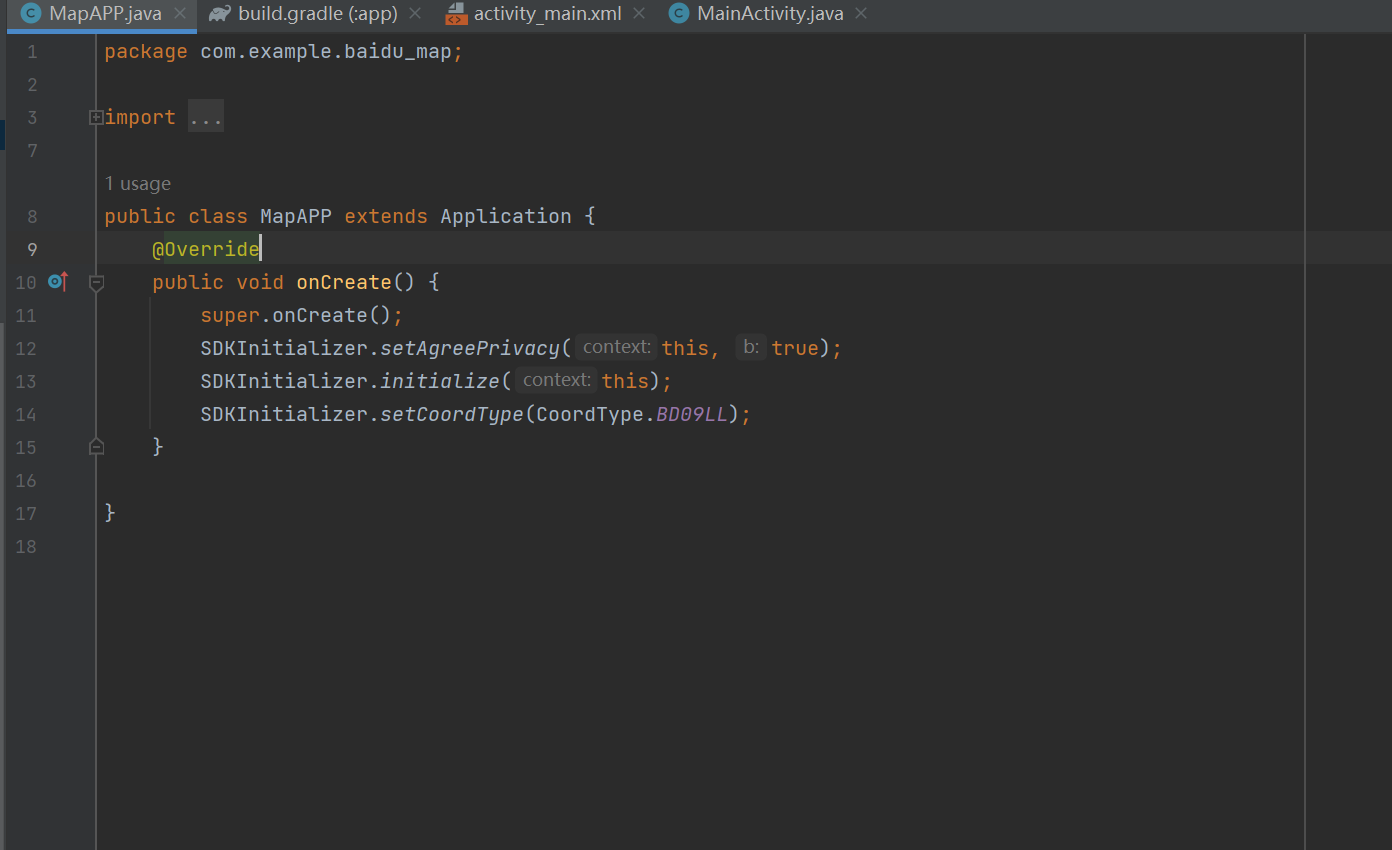This screenshot has width=1392, height=850.
Task: Click line number 8 in the gutter
Action: pos(32,216)
